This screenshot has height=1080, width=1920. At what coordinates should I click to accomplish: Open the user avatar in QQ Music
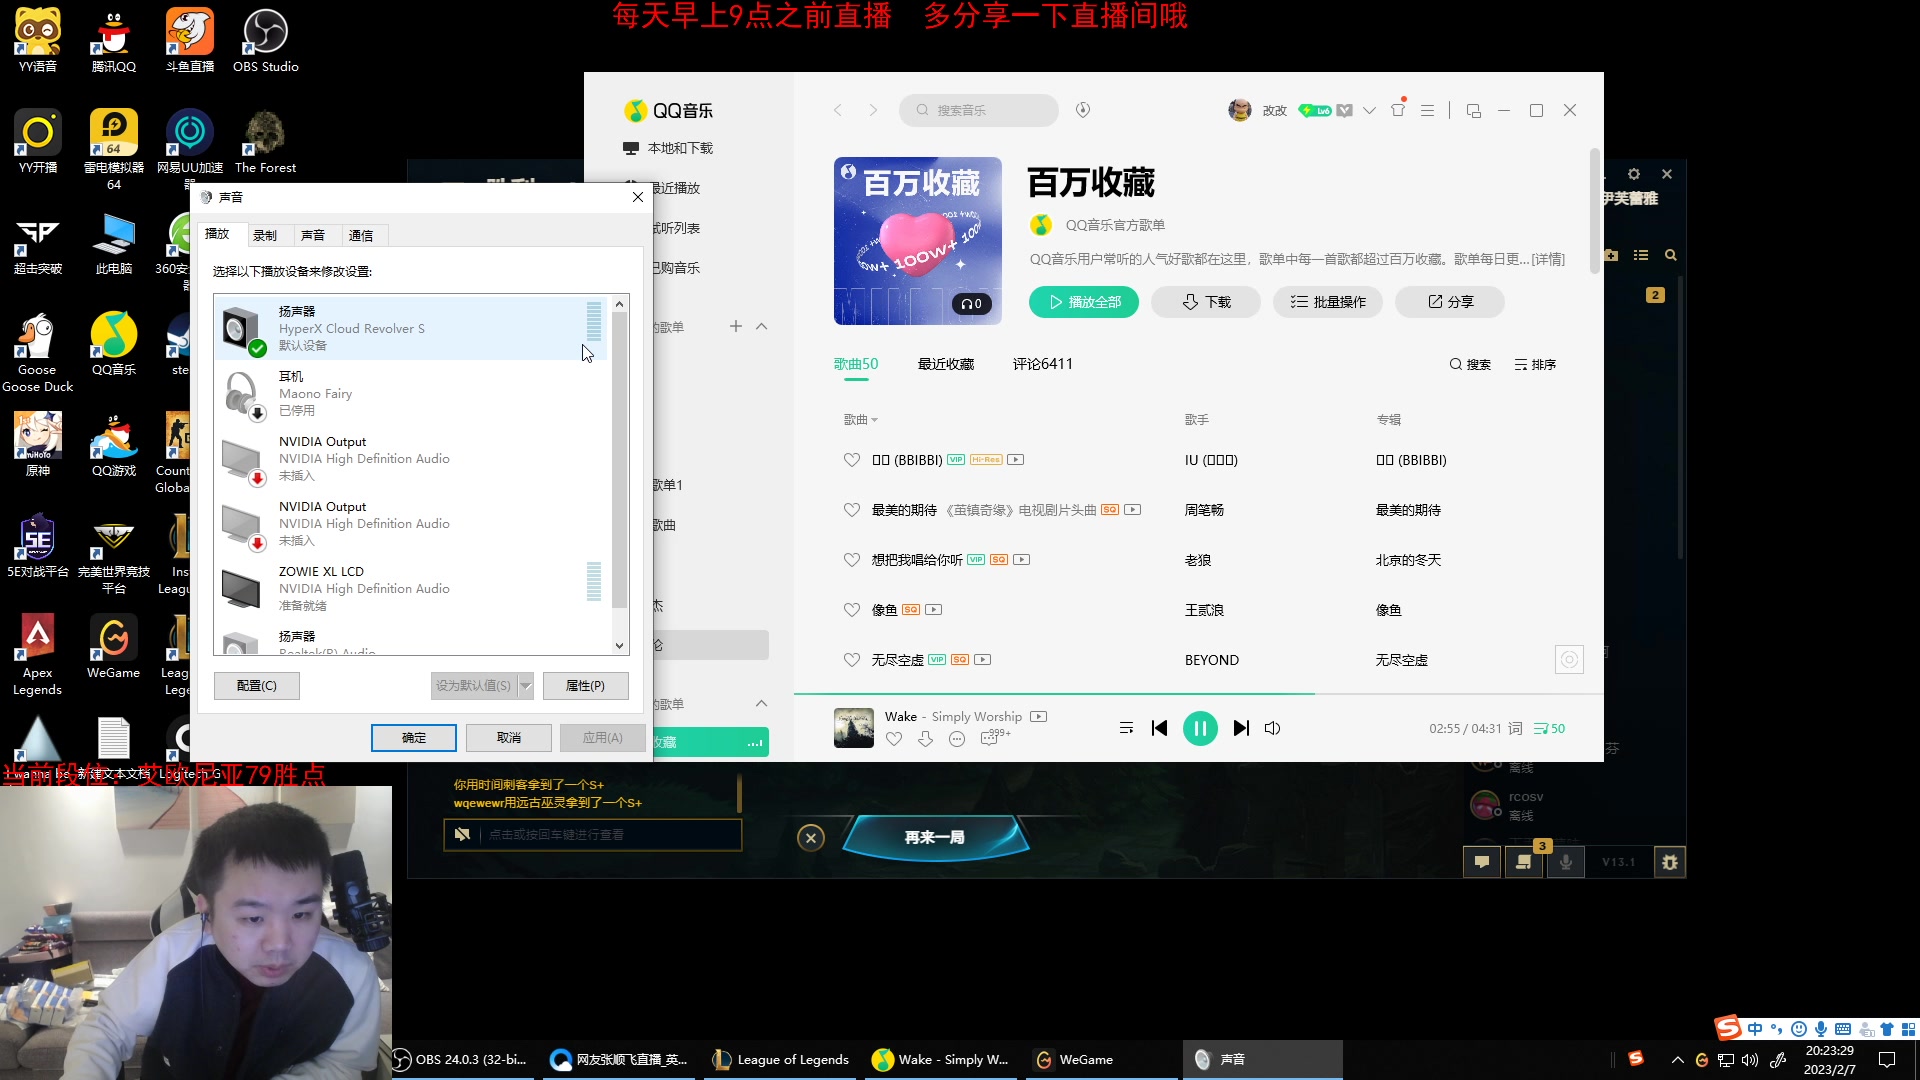(x=1240, y=110)
